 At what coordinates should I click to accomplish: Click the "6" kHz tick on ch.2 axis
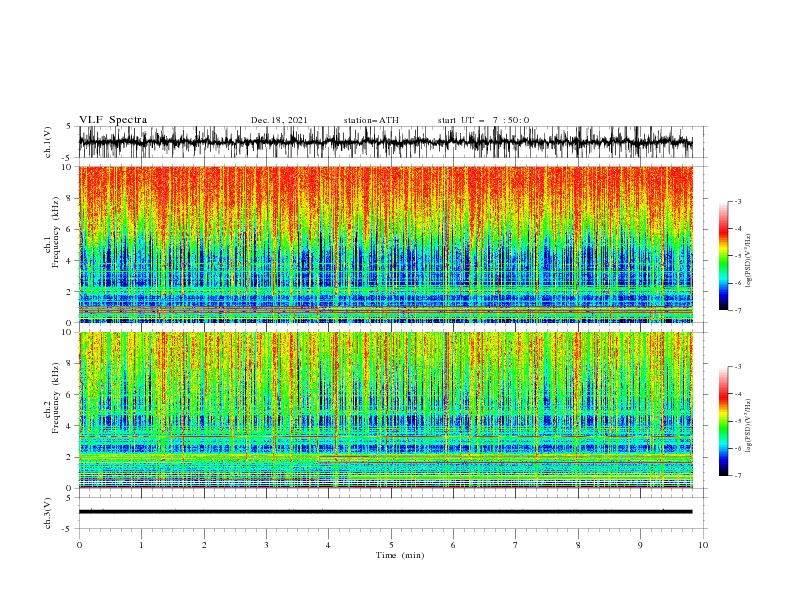[x=68, y=394]
